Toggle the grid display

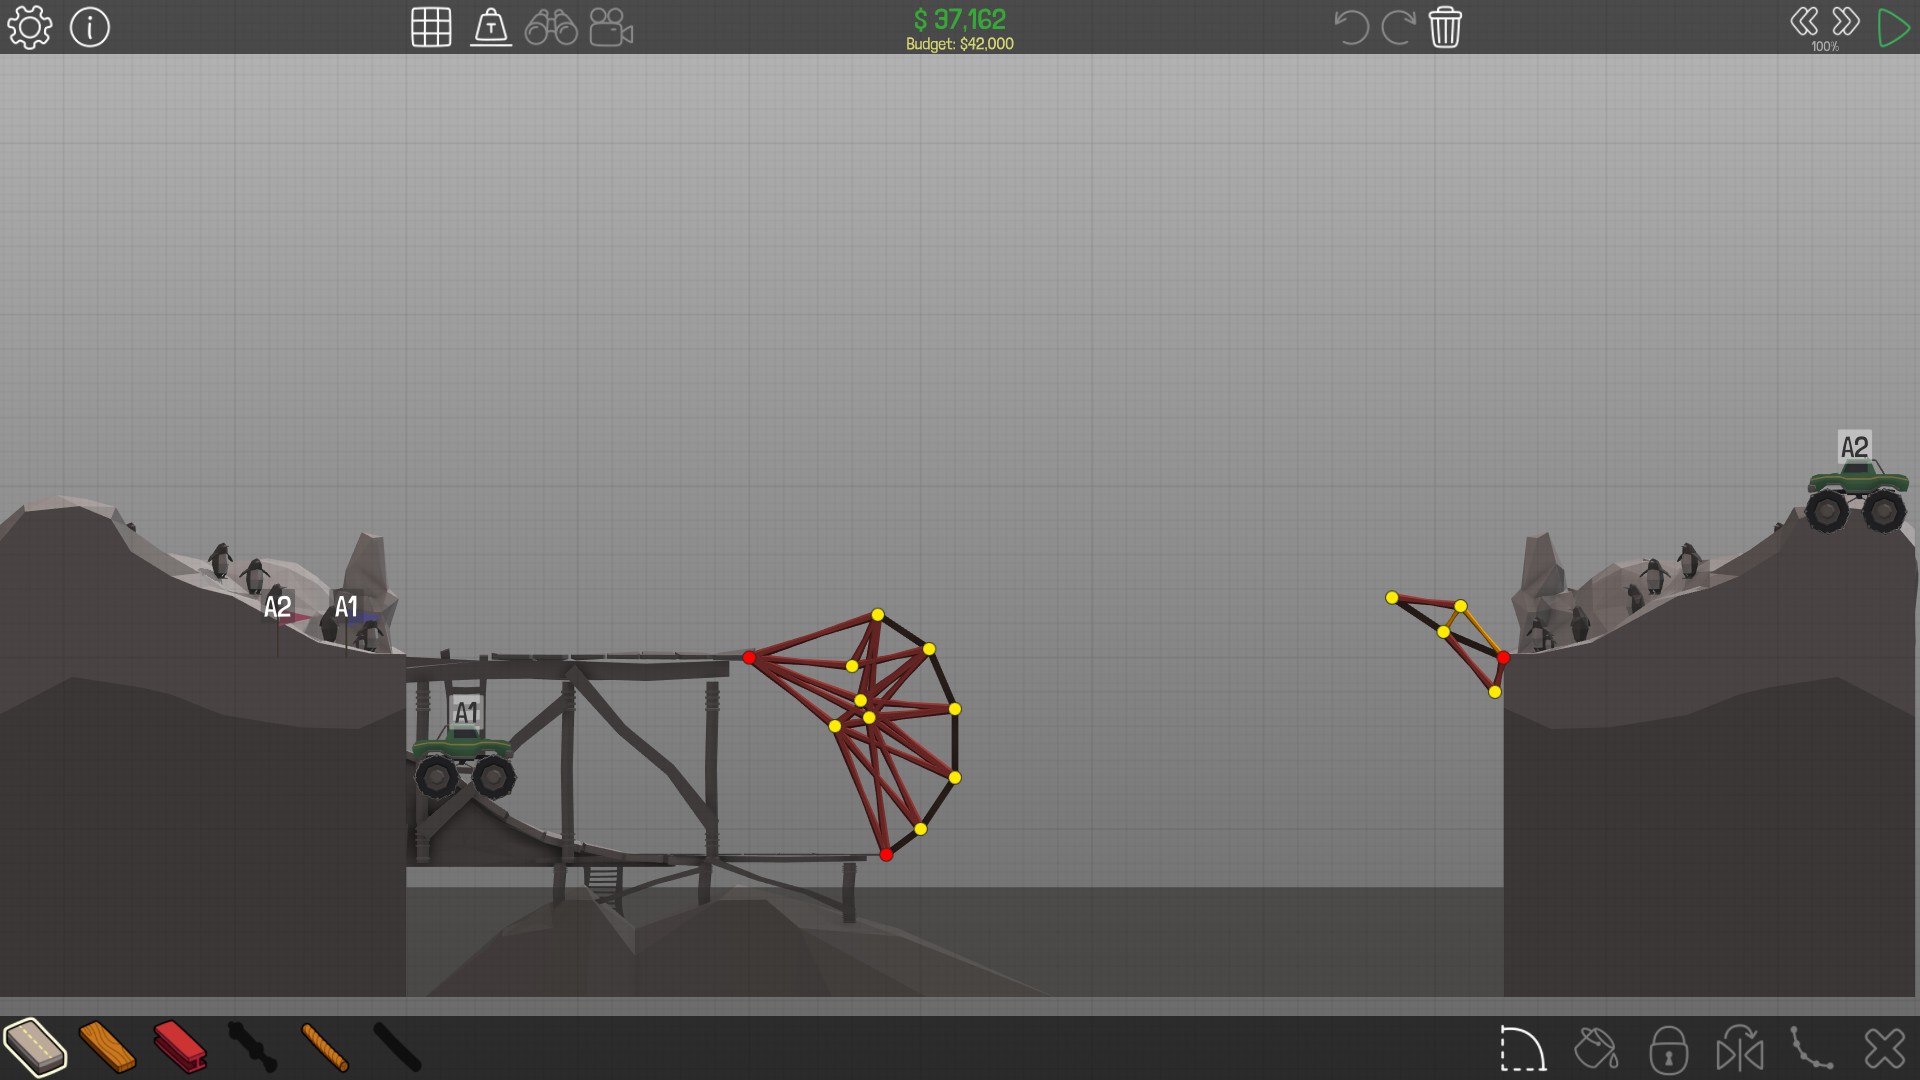pos(431,27)
